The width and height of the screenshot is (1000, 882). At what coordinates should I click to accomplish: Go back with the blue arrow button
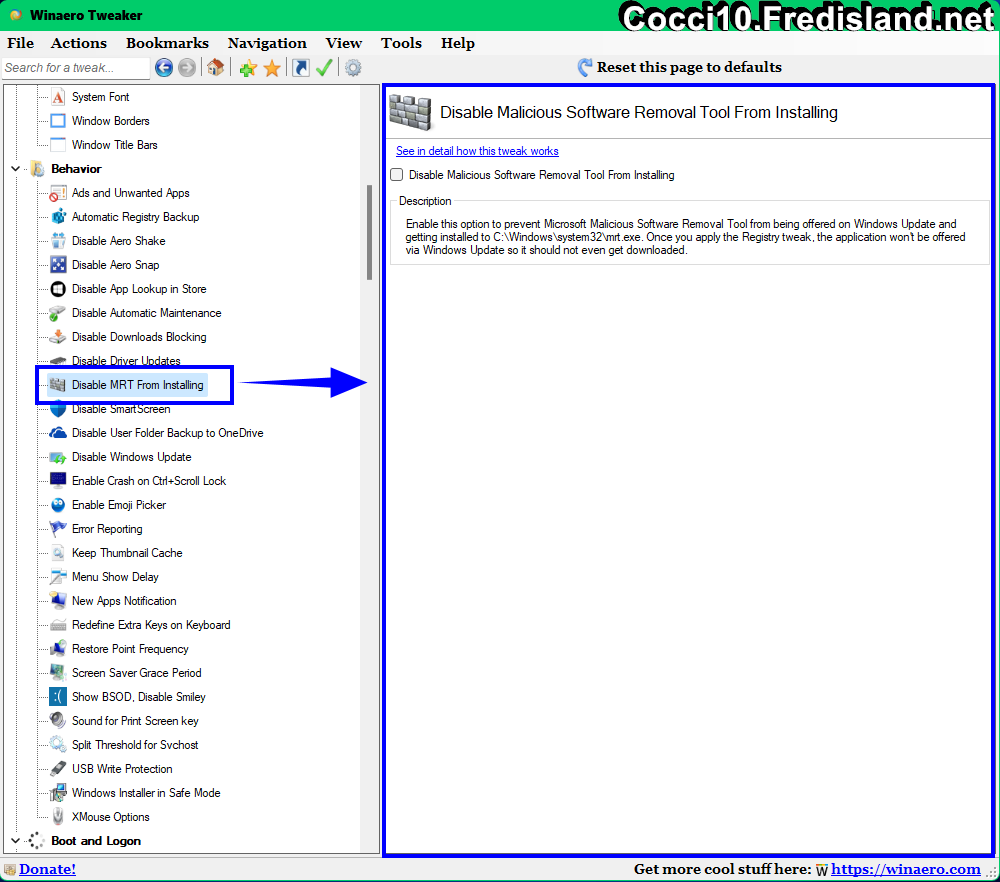tap(164, 68)
